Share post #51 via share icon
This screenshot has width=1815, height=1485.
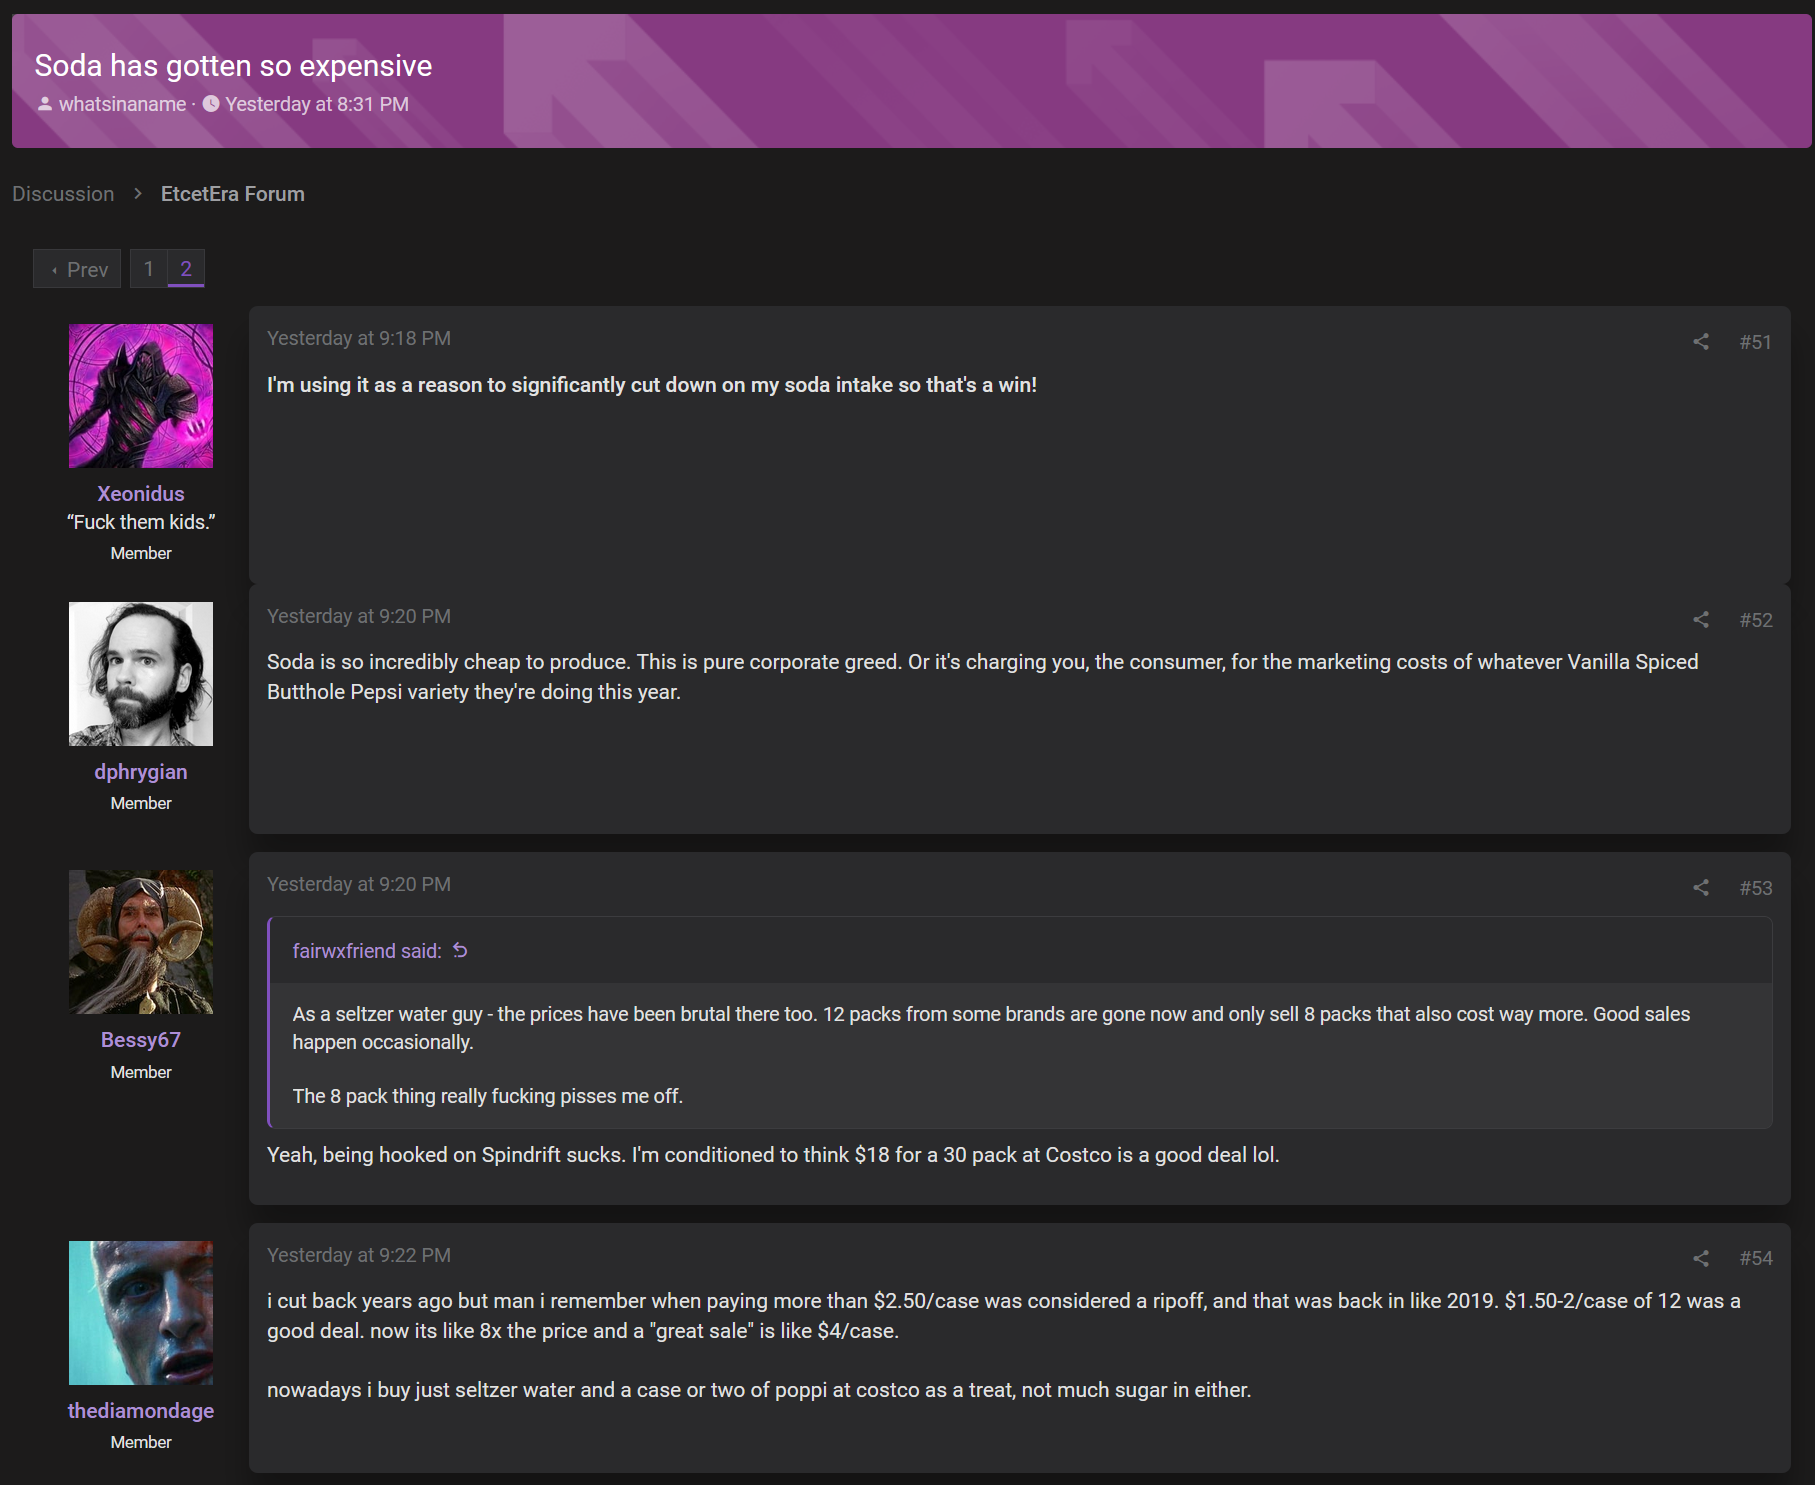click(x=1700, y=342)
